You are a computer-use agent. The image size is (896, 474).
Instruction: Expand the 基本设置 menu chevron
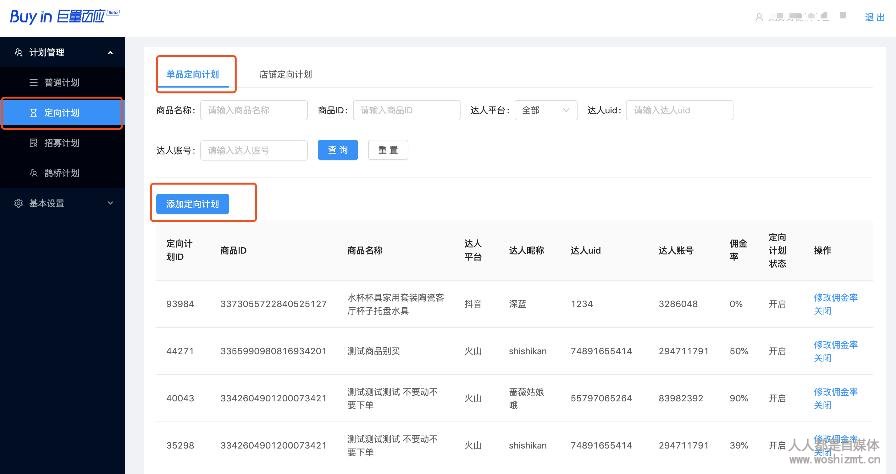tap(109, 203)
